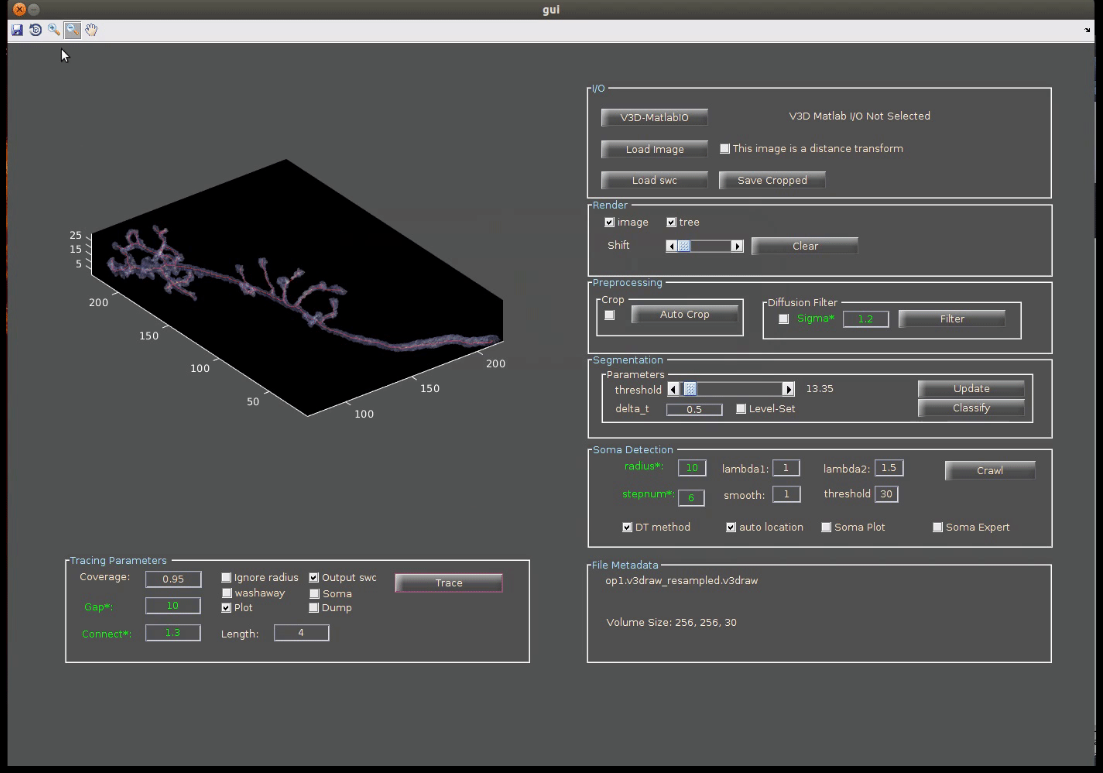The height and width of the screenshot is (773, 1103).
Task: Activate the Zoom In magnifier tool
Action: (54, 30)
